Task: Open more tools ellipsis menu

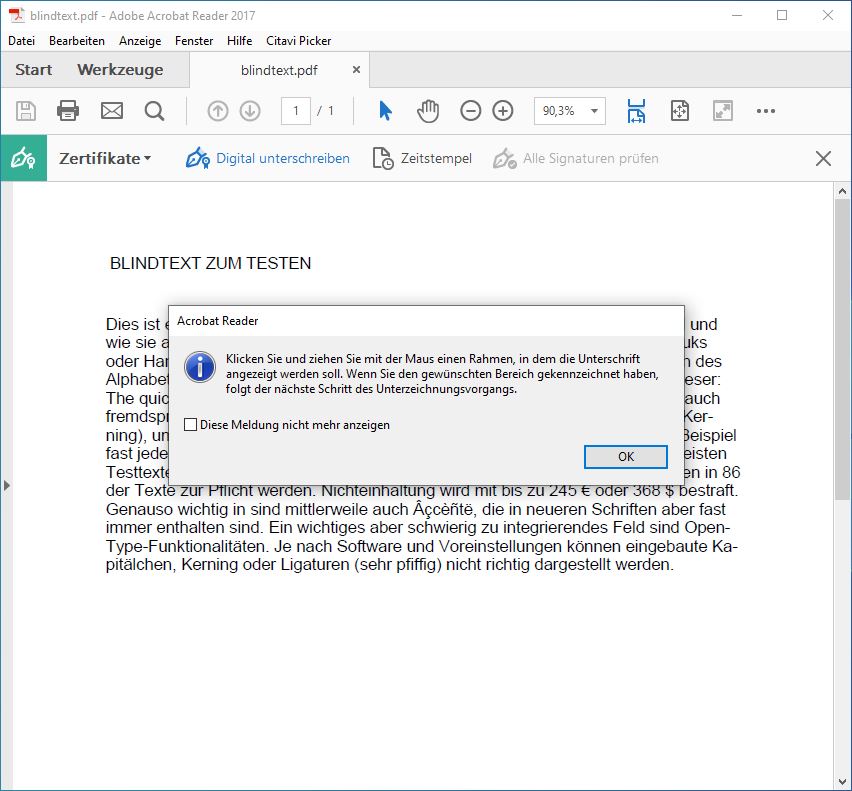Action: pyautogui.click(x=766, y=111)
